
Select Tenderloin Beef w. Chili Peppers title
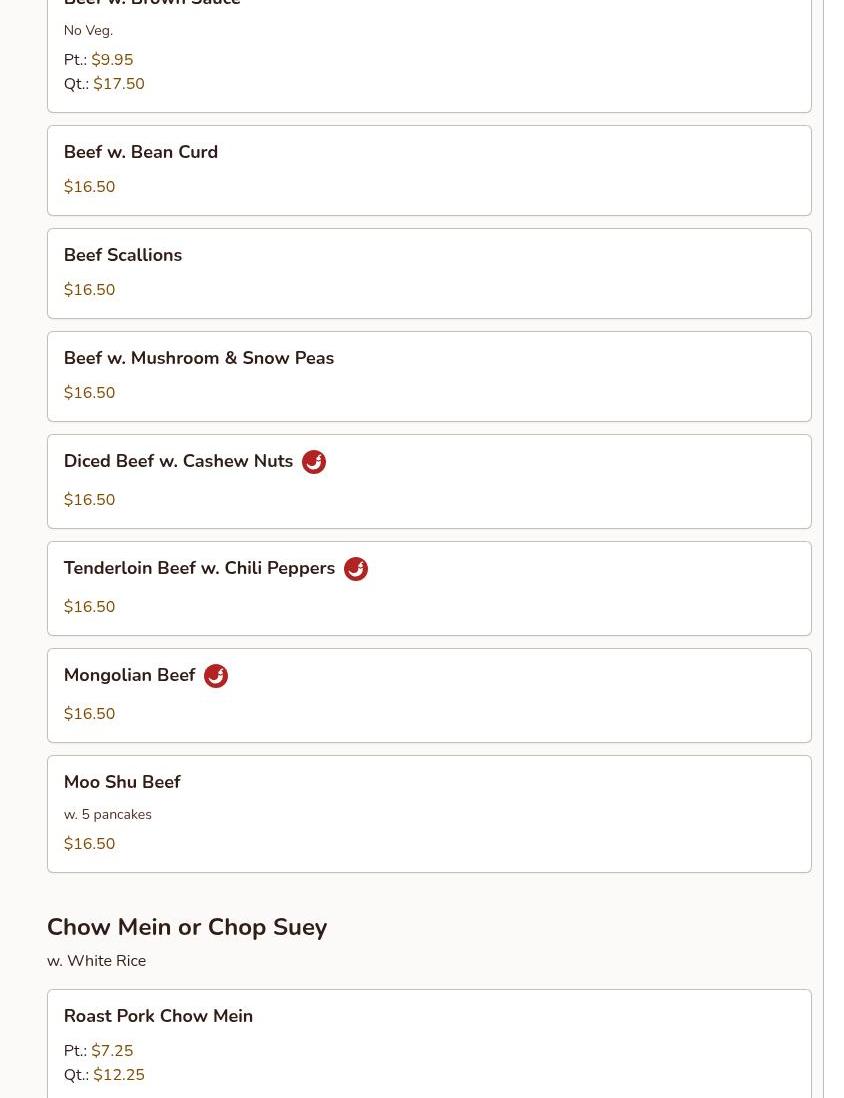coord(199,568)
